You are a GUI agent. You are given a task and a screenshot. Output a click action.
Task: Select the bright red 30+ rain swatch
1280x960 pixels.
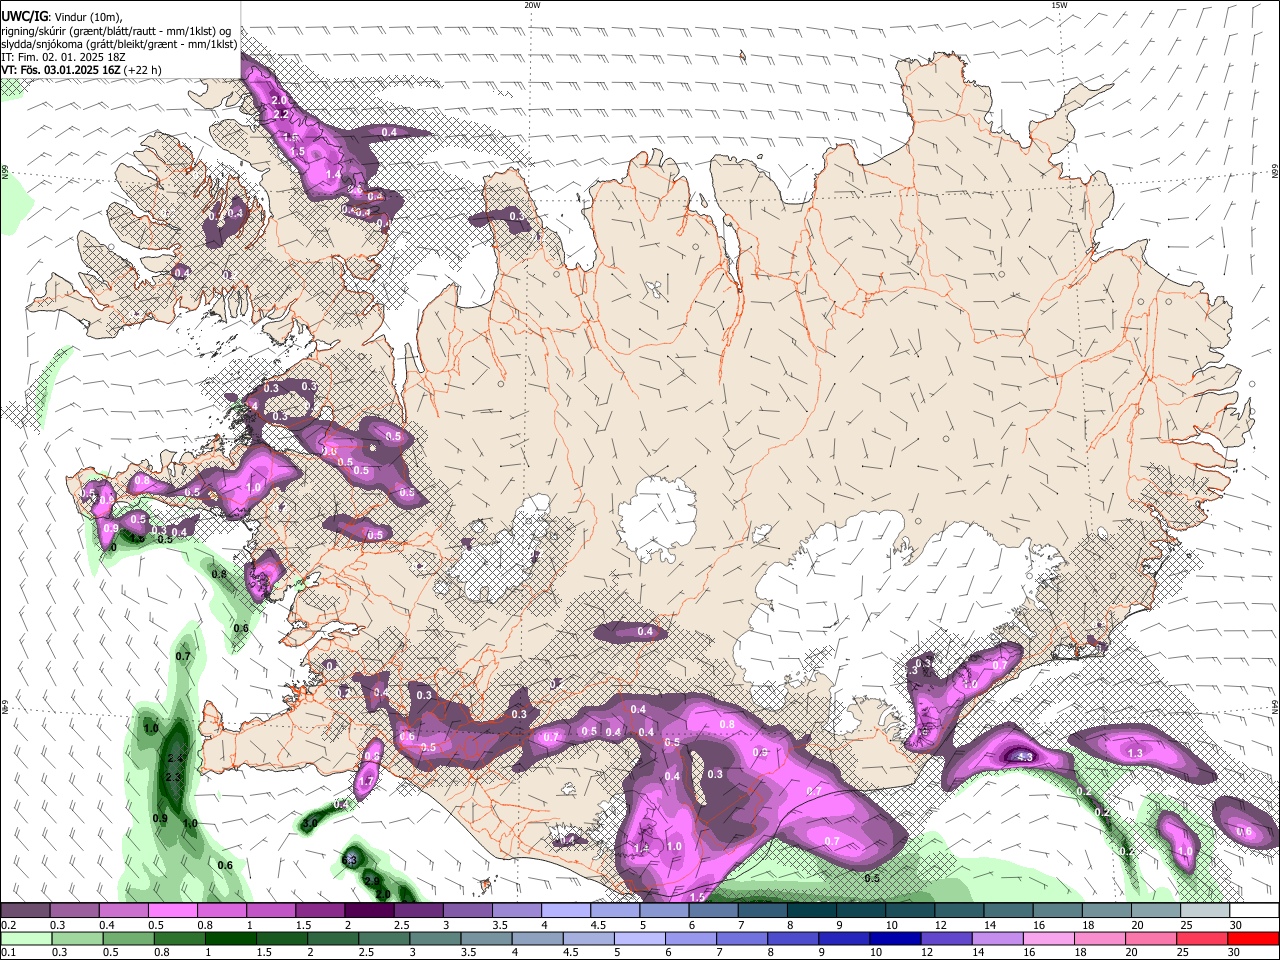[x=1252, y=938]
